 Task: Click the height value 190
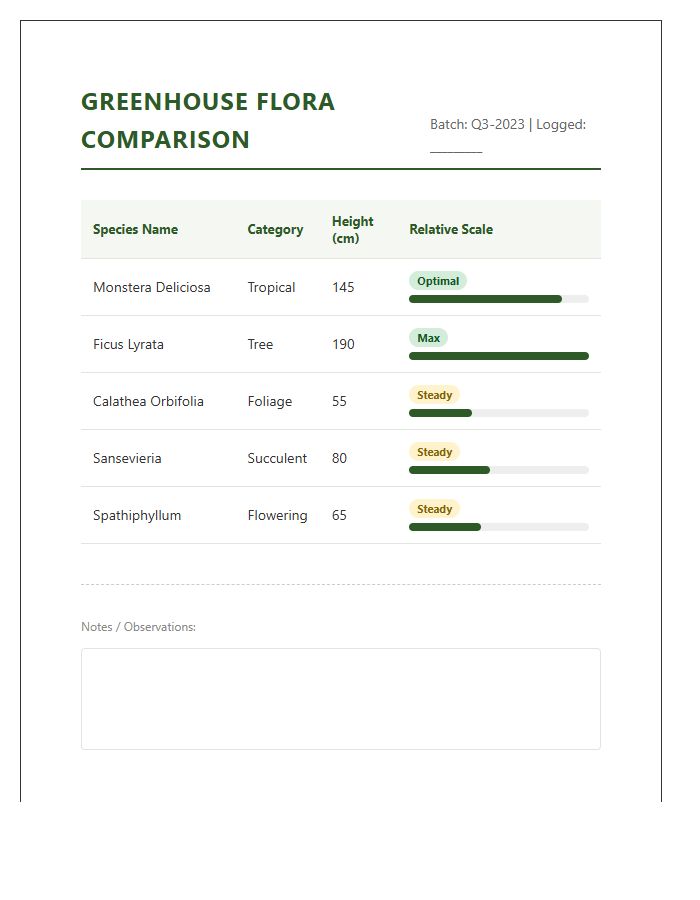coord(343,344)
